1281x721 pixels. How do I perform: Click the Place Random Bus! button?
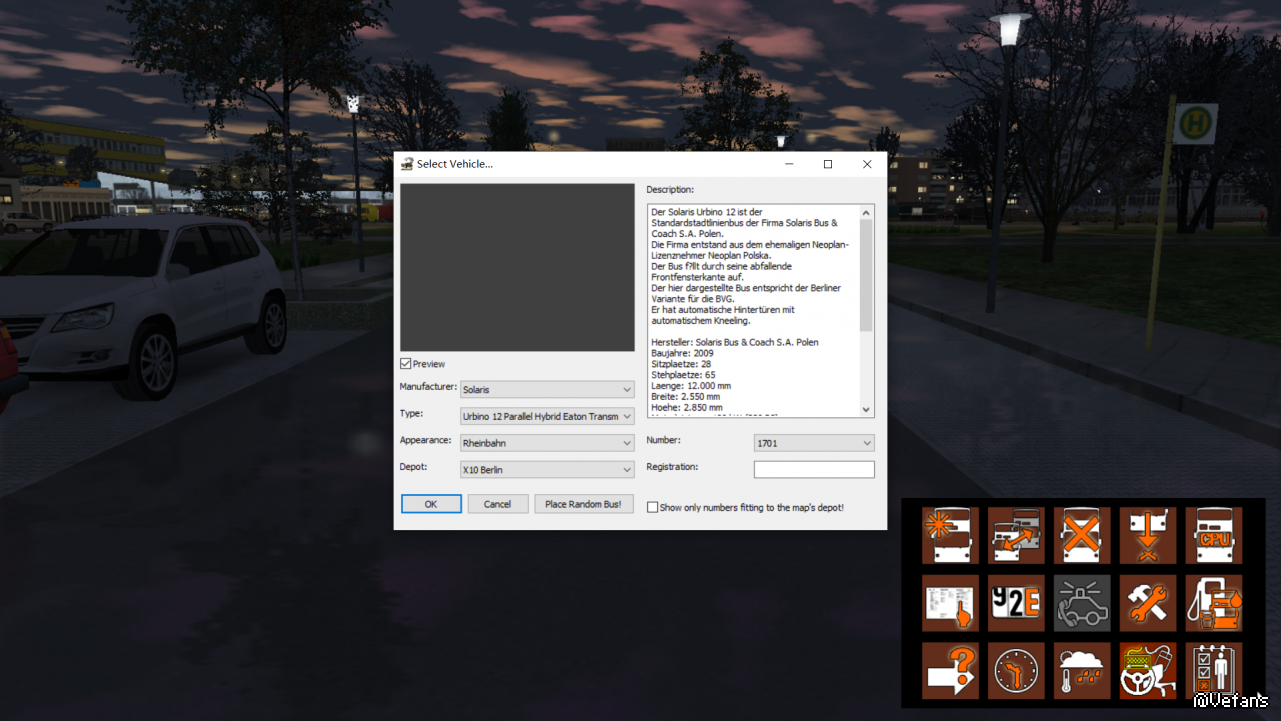(583, 504)
